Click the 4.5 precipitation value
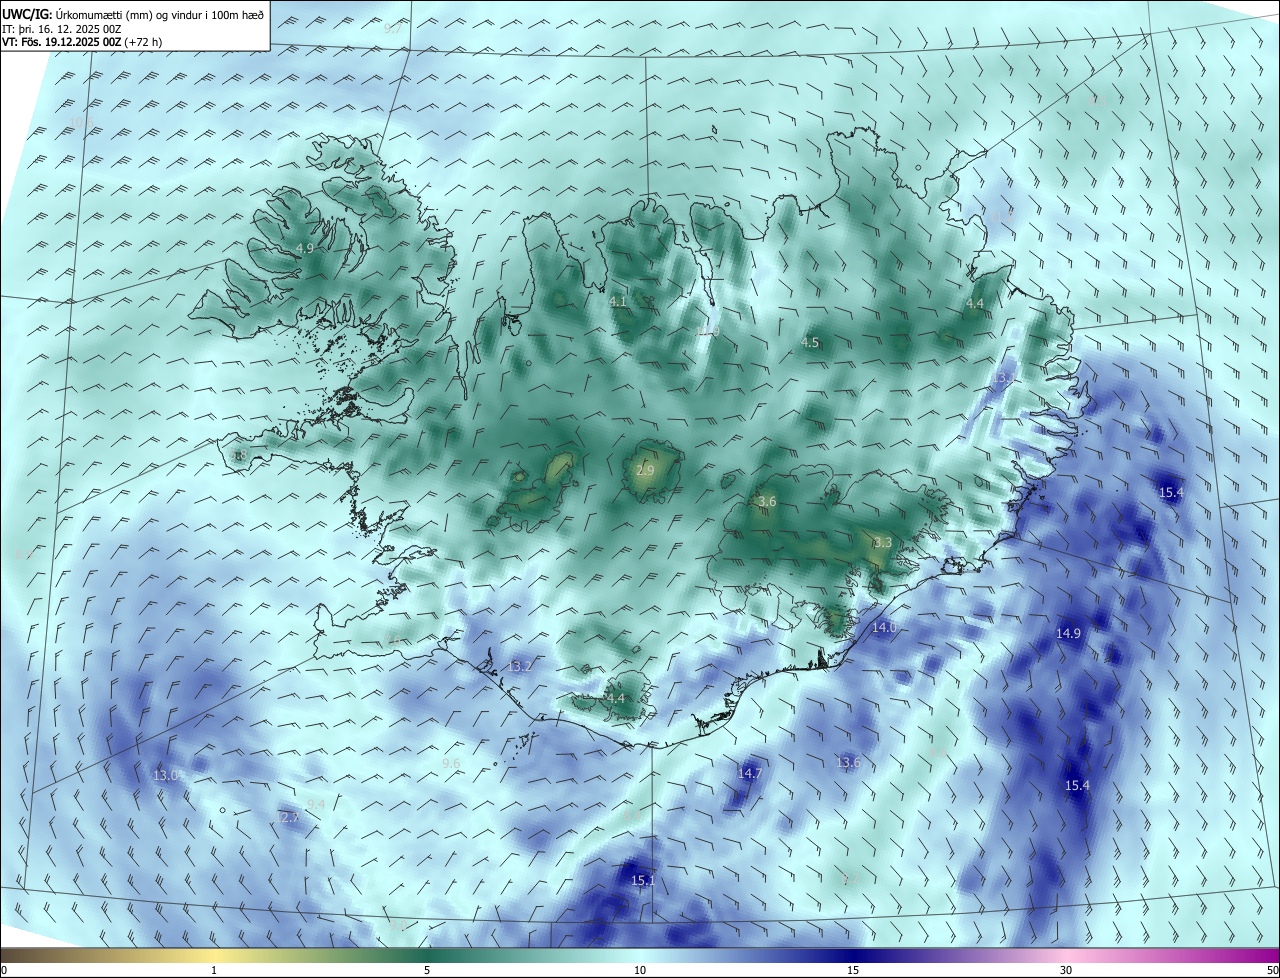Image resolution: width=1280 pixels, height=978 pixels. [810, 343]
